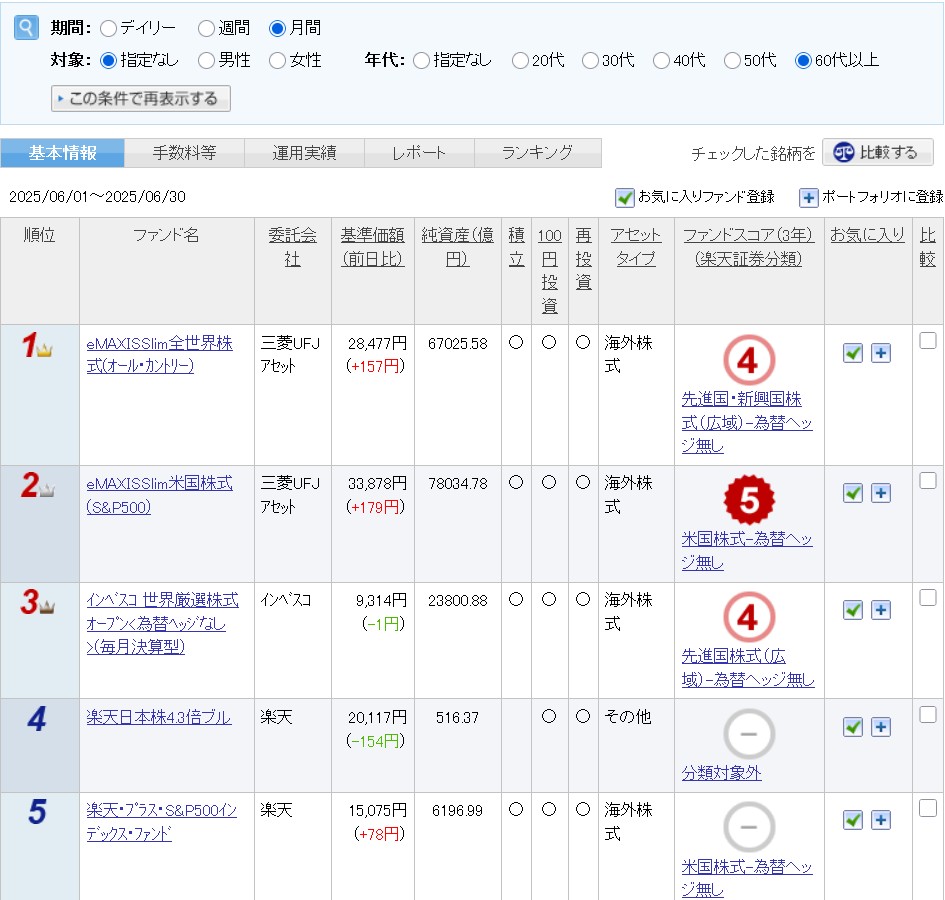The height and width of the screenshot is (900, 945).
Task: Select 50代 age radio button
Action: click(732, 60)
